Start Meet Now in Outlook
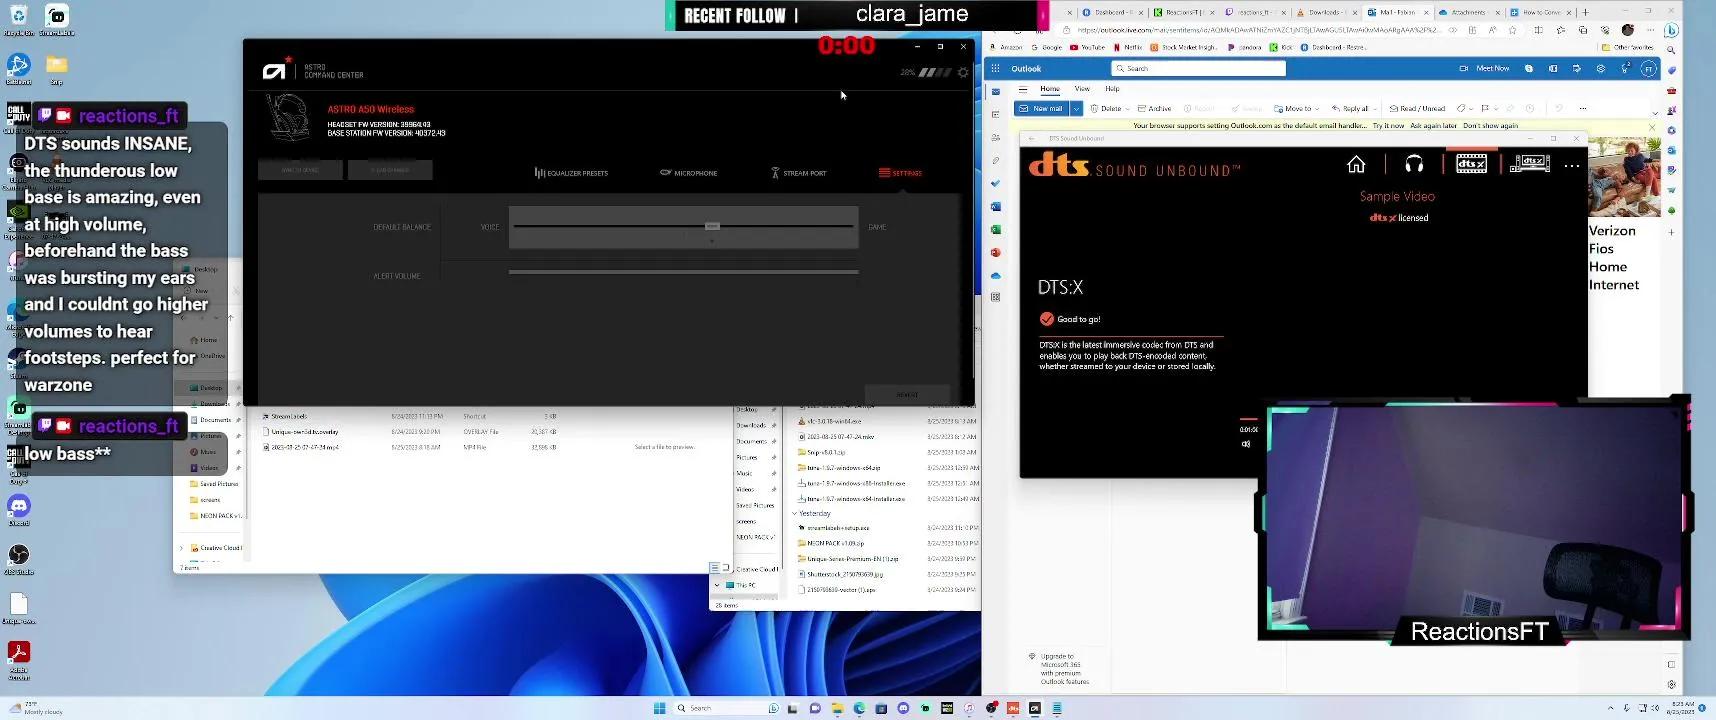 pos(1484,68)
